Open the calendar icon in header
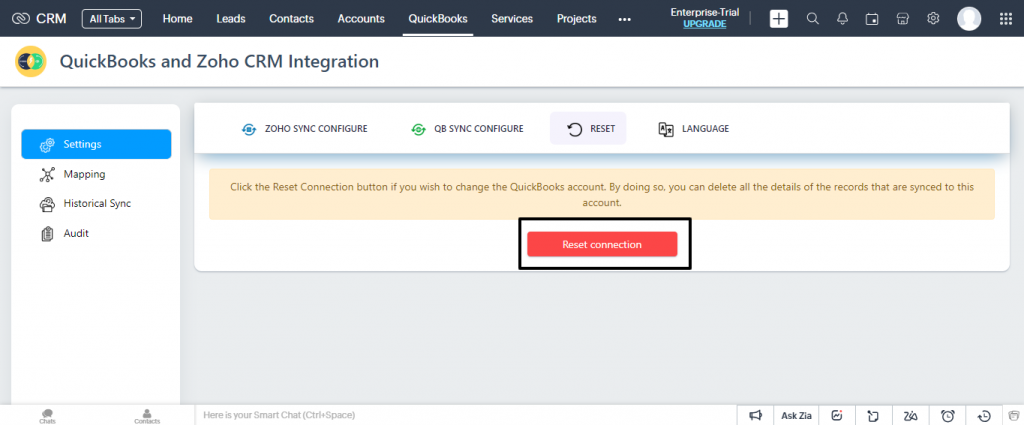 (x=872, y=19)
